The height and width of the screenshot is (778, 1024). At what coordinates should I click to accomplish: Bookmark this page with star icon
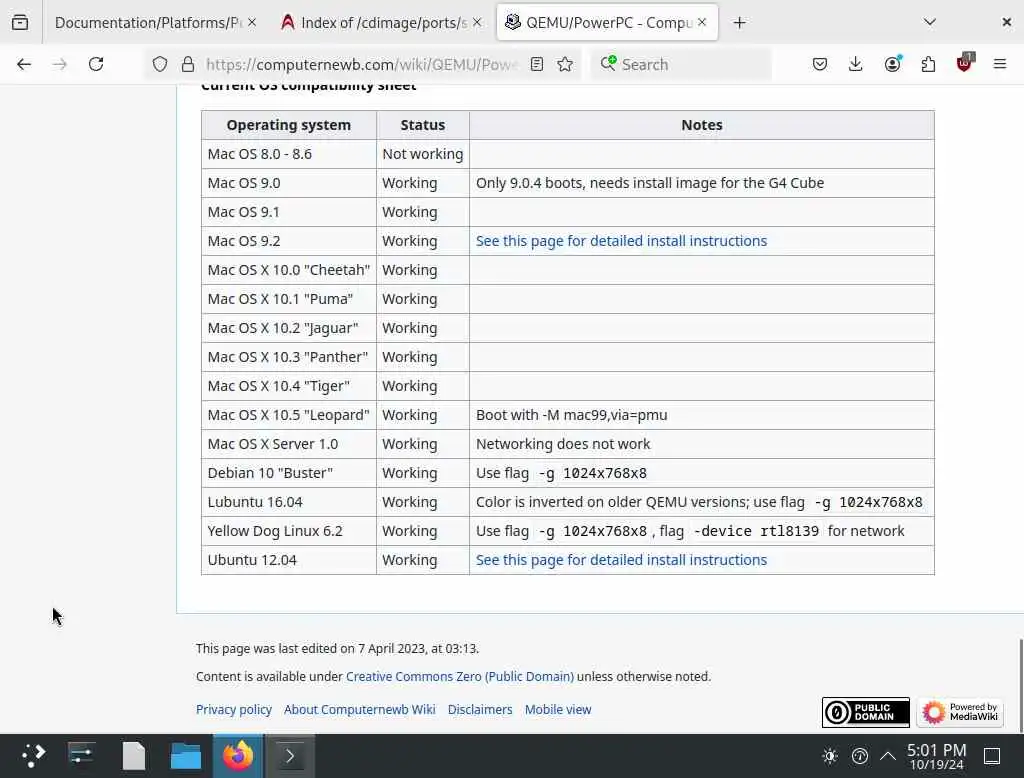[566, 64]
